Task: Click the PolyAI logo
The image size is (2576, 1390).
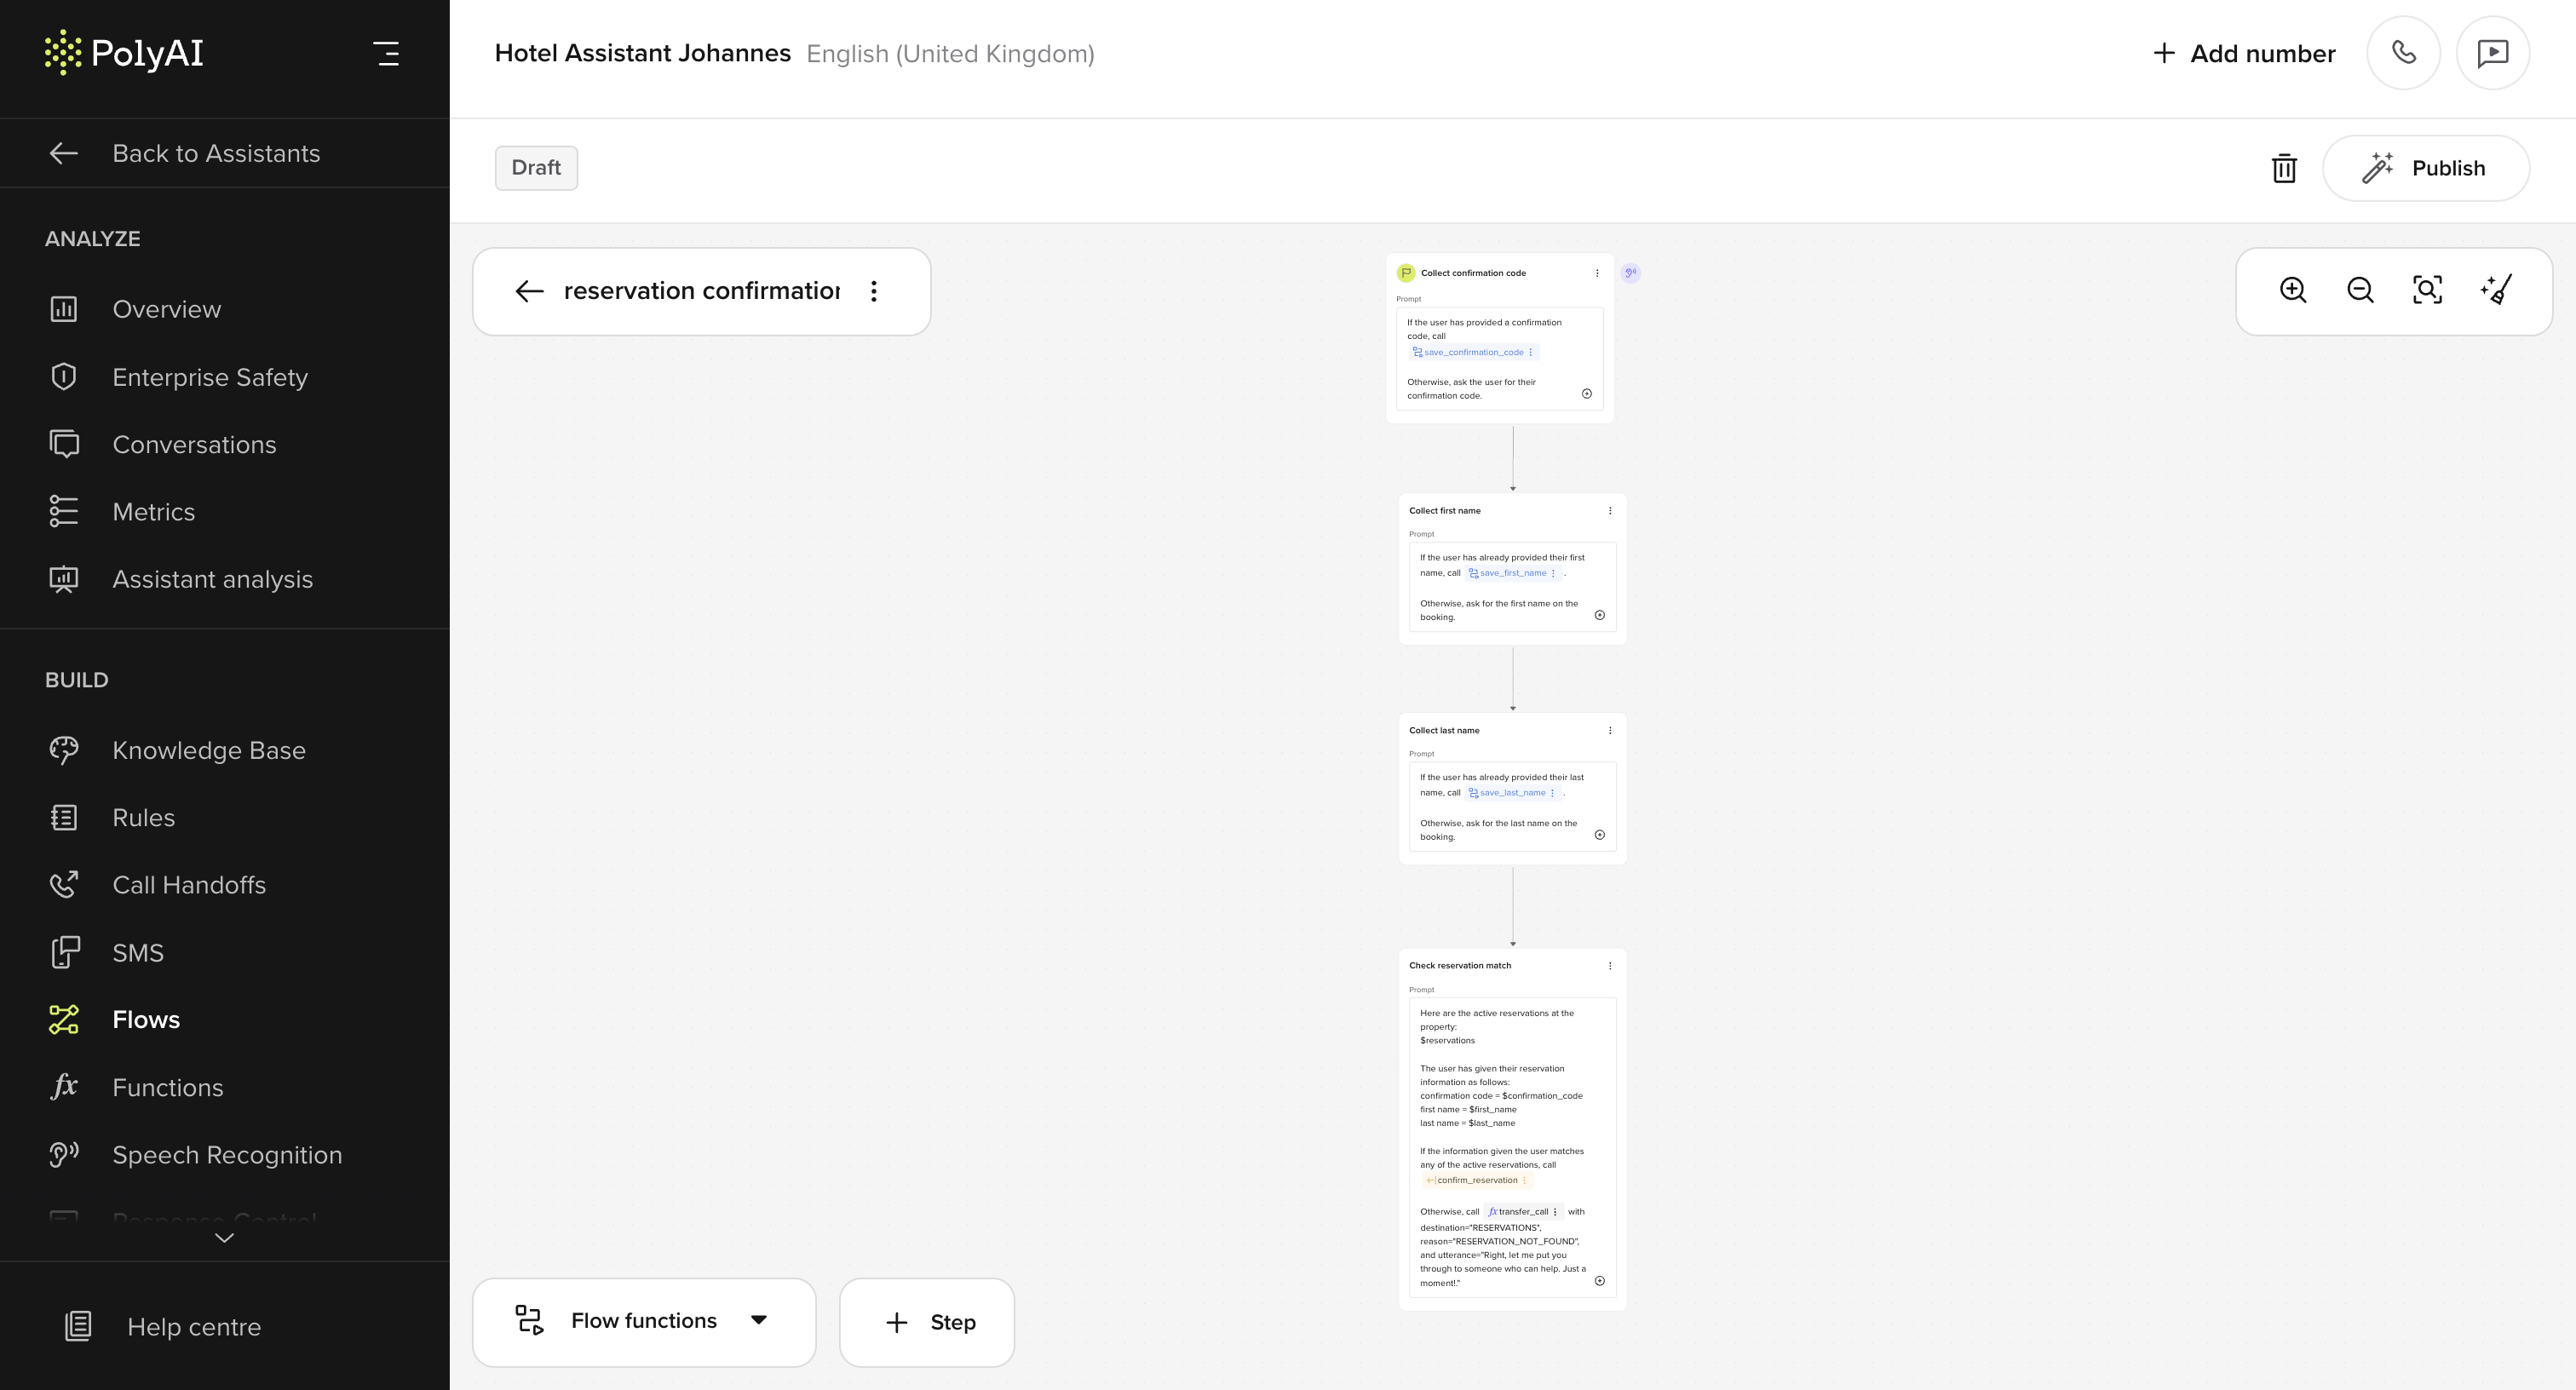Action: [x=124, y=53]
